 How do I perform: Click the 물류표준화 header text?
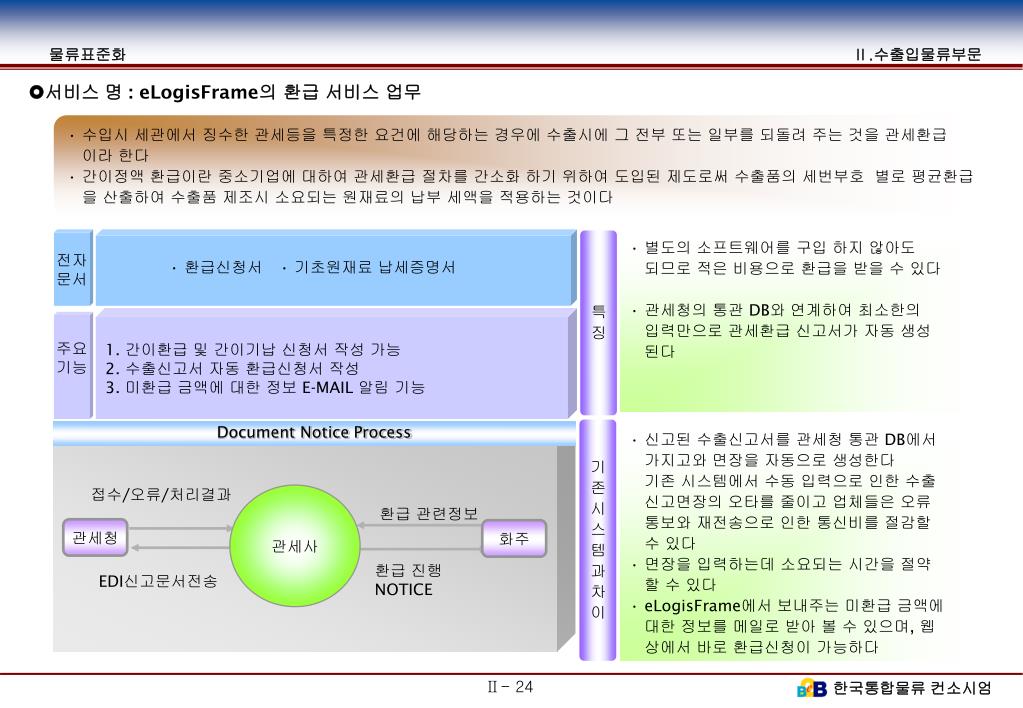(87, 54)
